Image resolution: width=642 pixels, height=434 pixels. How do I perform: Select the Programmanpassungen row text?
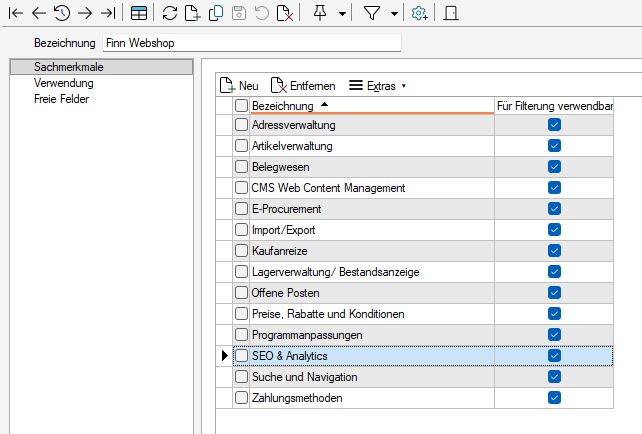click(x=307, y=335)
